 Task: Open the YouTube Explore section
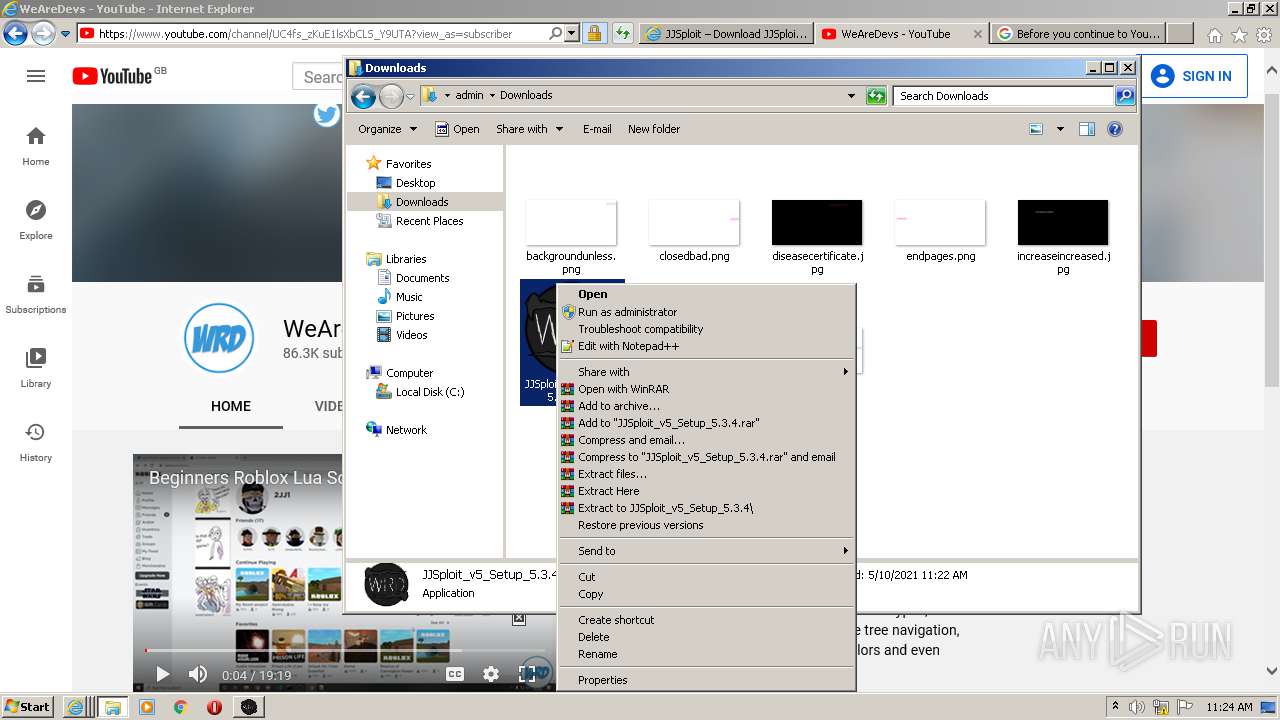[36, 220]
